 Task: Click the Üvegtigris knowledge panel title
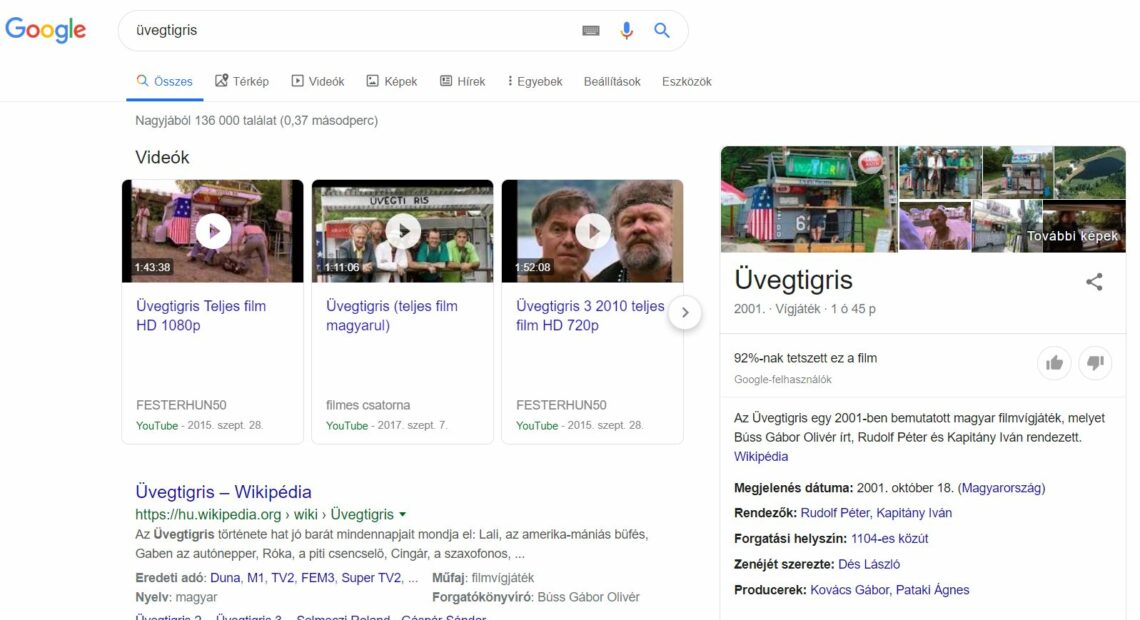point(793,280)
